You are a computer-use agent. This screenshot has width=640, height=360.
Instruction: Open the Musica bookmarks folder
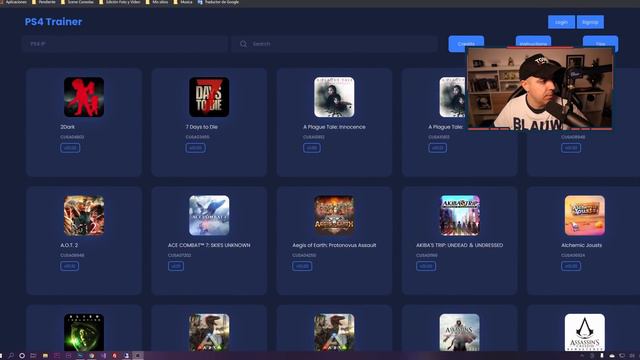183,2
